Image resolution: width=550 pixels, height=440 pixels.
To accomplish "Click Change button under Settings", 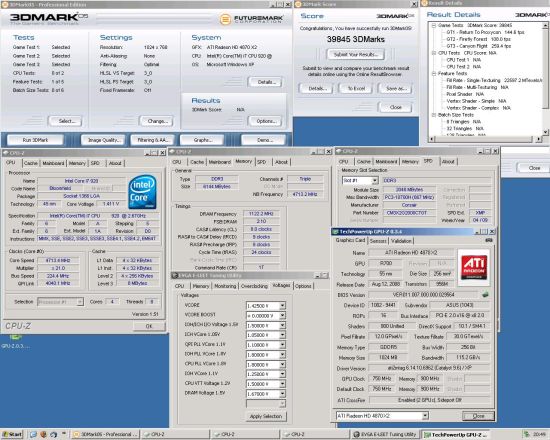I will [156, 121].
